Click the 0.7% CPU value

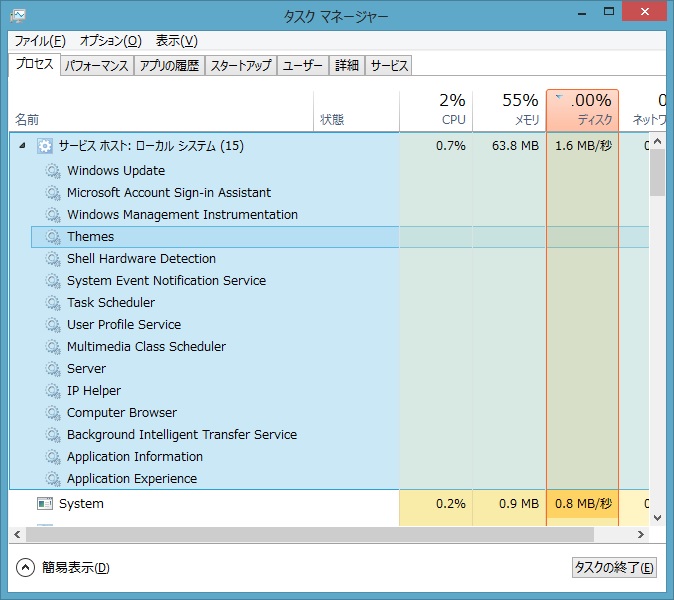450,146
